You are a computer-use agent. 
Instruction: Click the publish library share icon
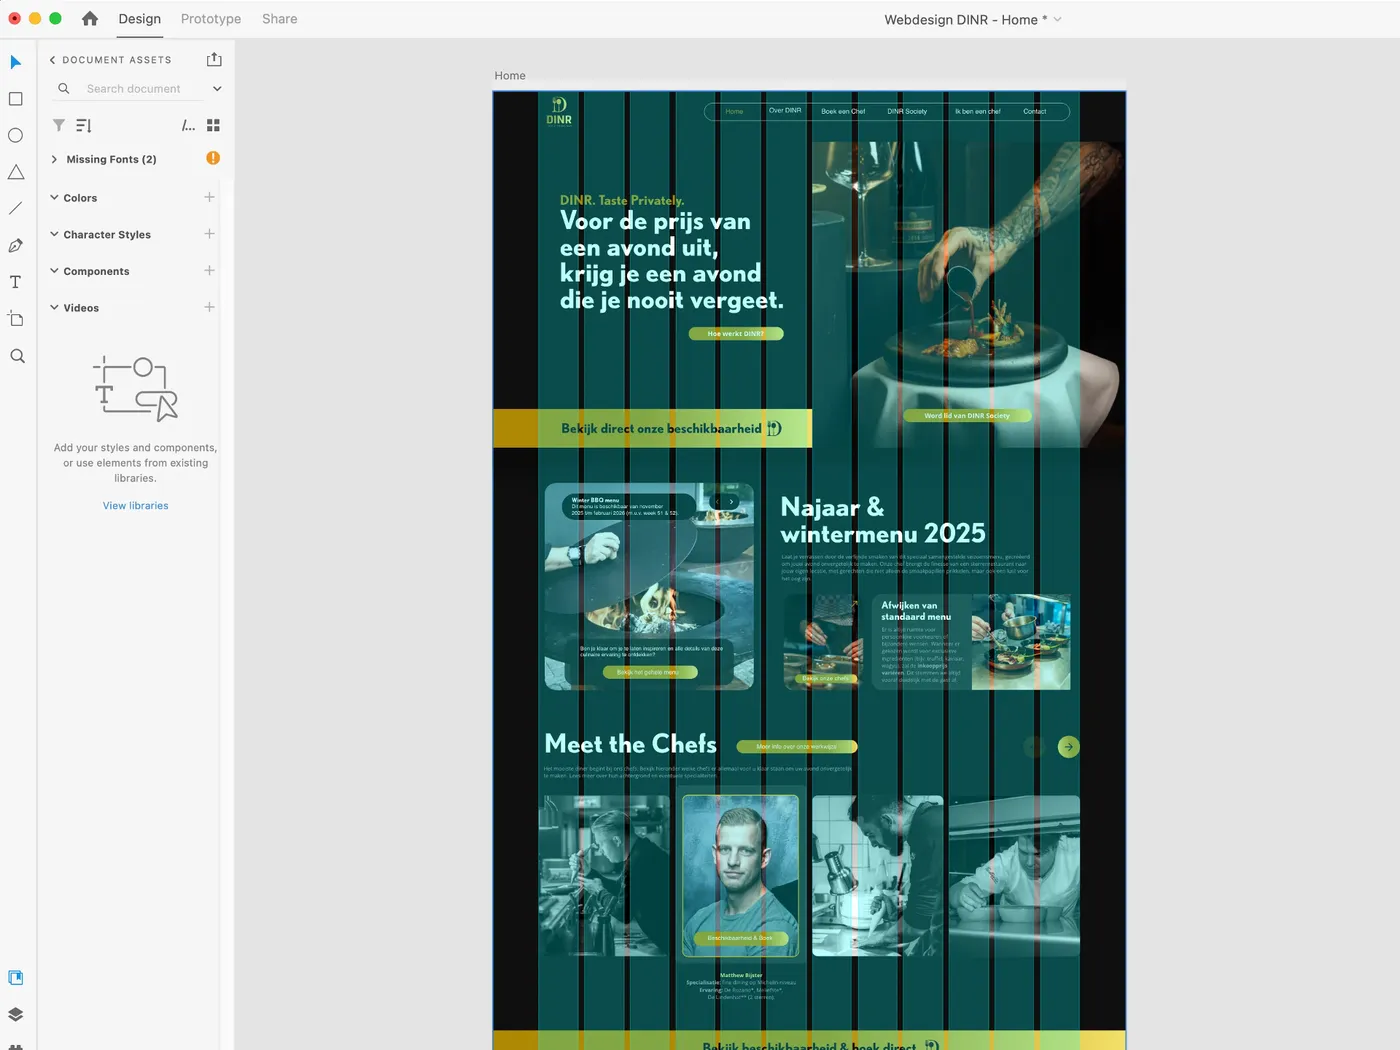214,60
